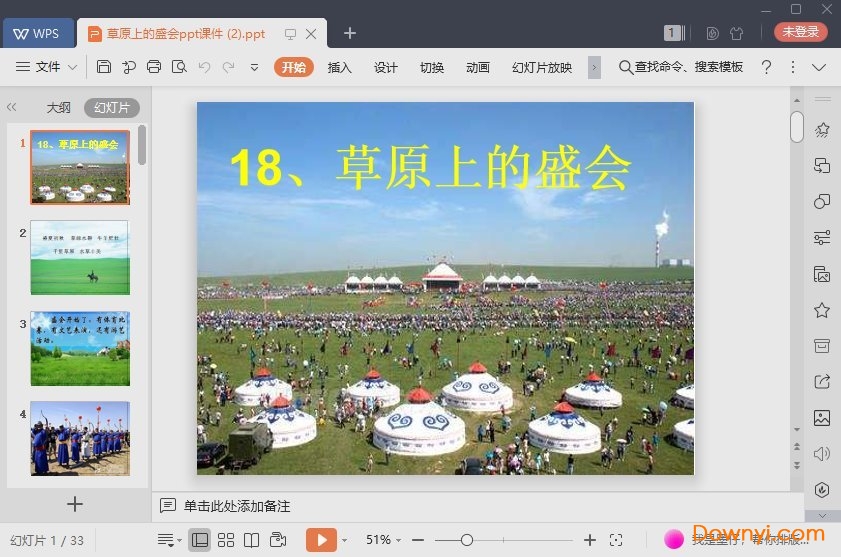Click 单击此处添加备注 notes area
841x557 pixels.
[x=237, y=506]
